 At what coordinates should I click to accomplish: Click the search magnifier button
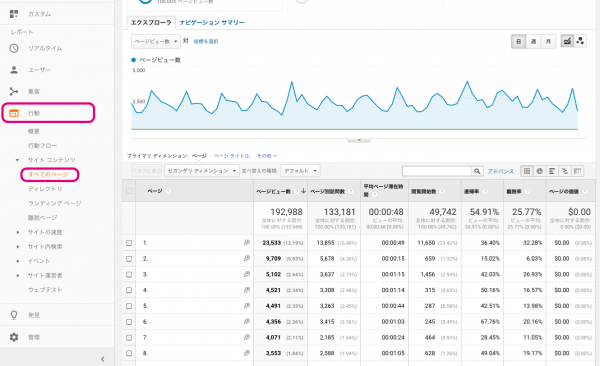477,171
